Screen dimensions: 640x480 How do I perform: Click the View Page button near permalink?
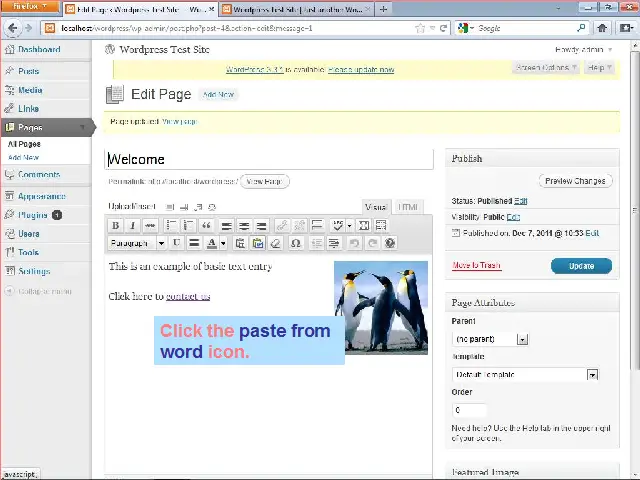tap(264, 181)
